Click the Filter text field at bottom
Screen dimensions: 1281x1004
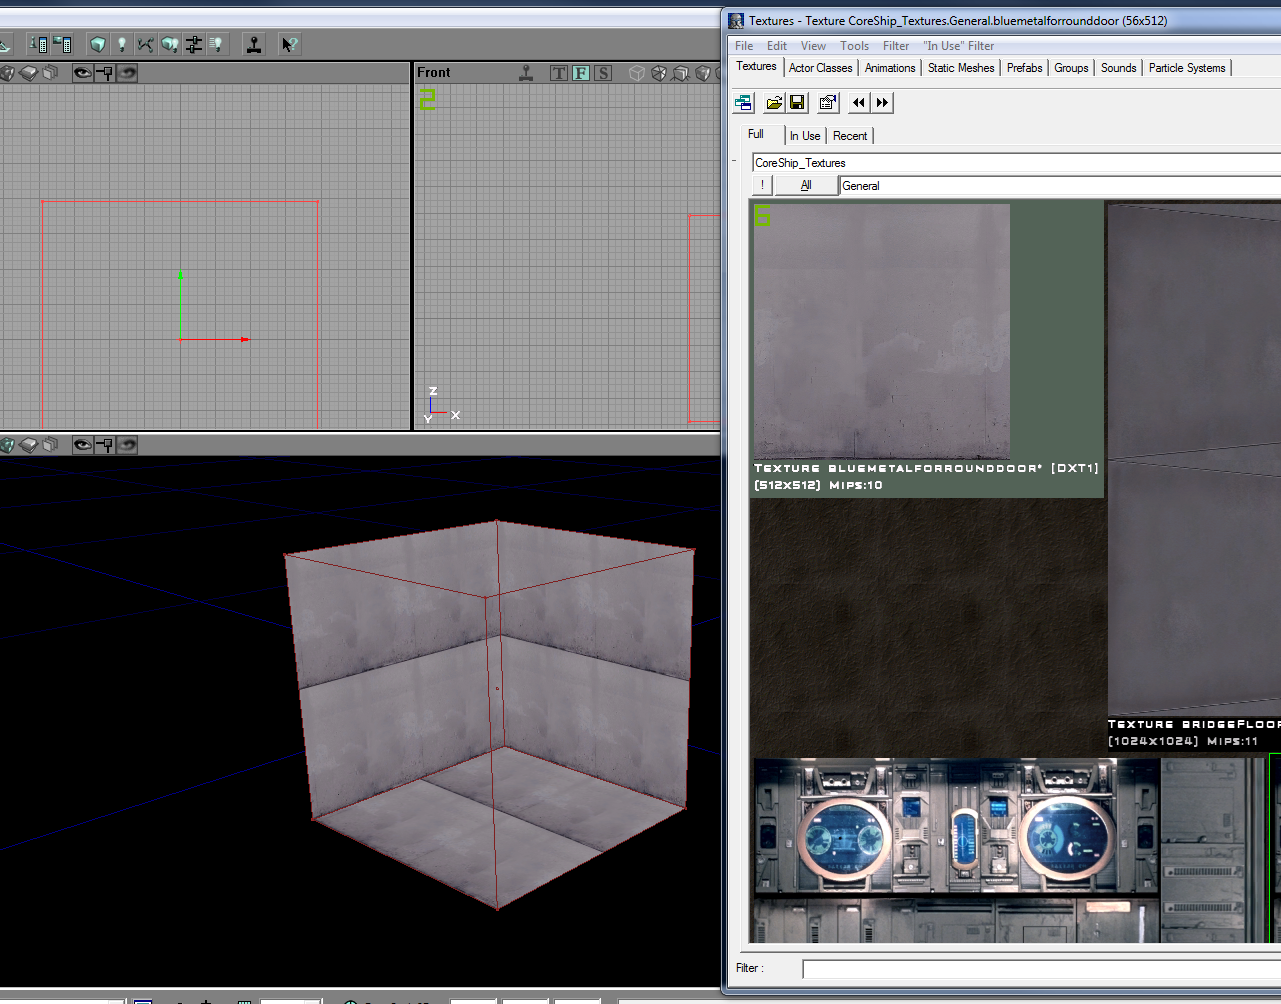click(1040, 968)
